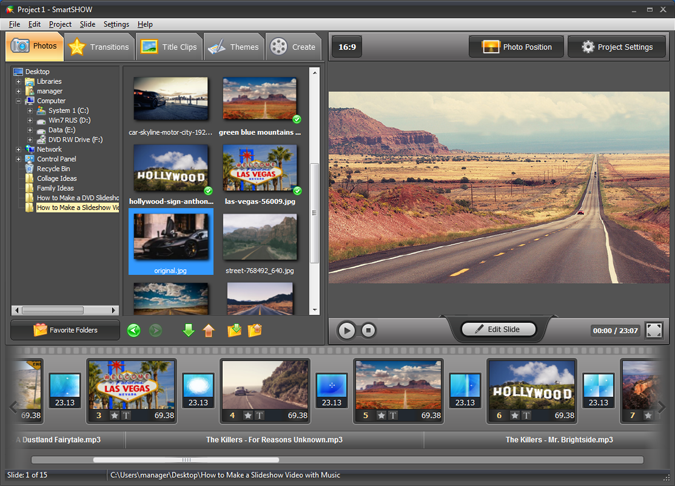Click the star icon on slide 6
Screen dimensions: 675x486
pyautogui.click(x=514, y=415)
